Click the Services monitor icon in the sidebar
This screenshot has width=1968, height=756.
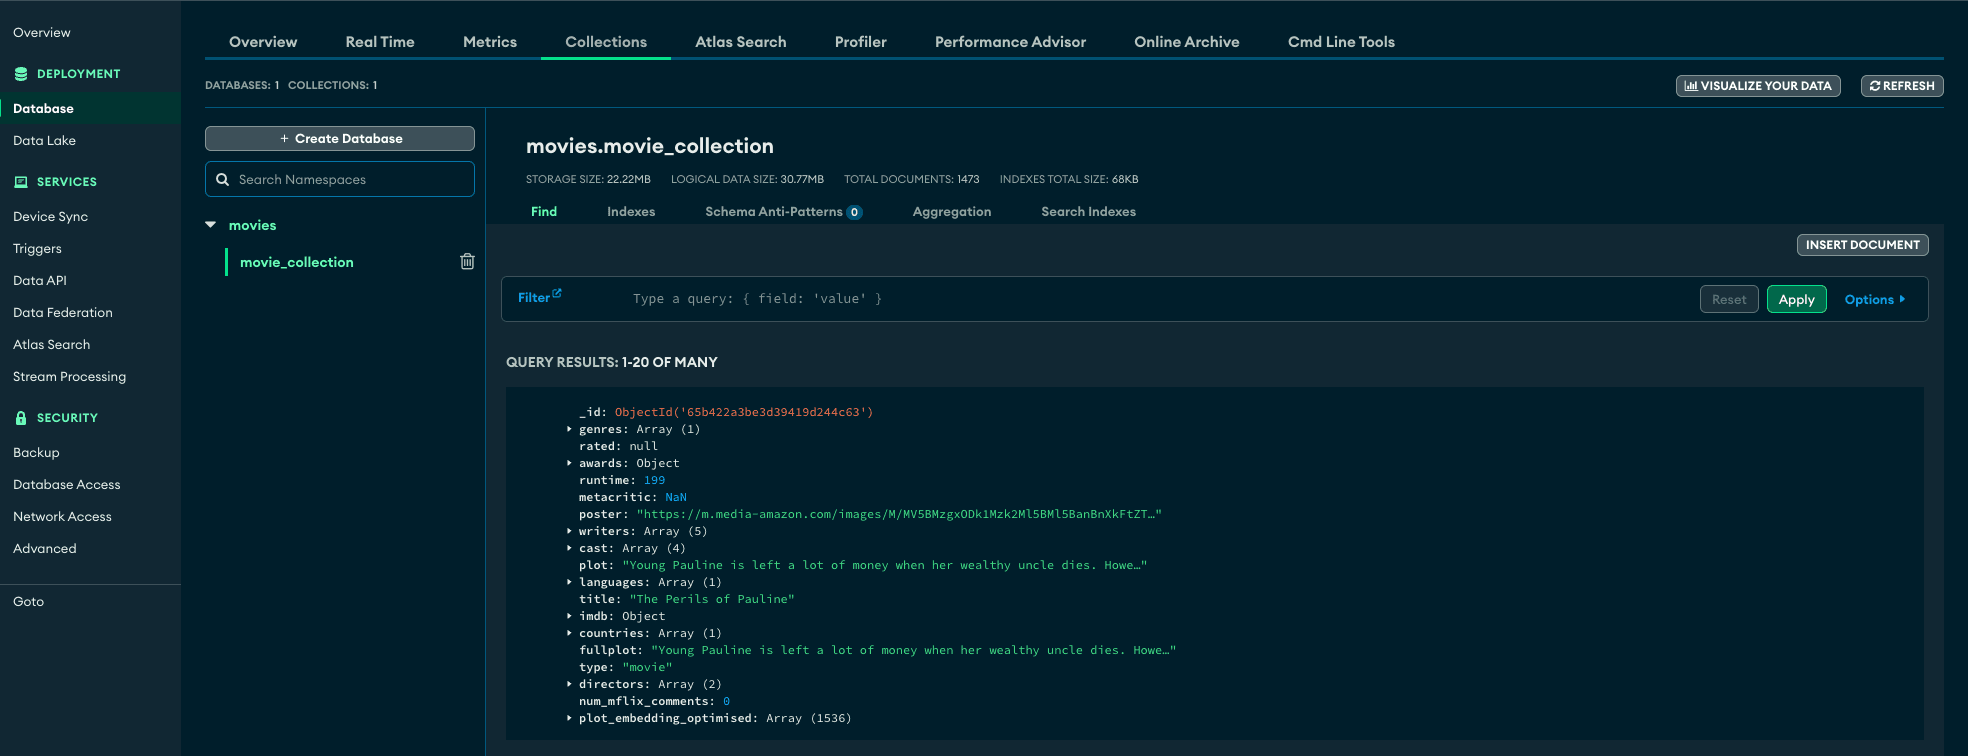point(21,182)
